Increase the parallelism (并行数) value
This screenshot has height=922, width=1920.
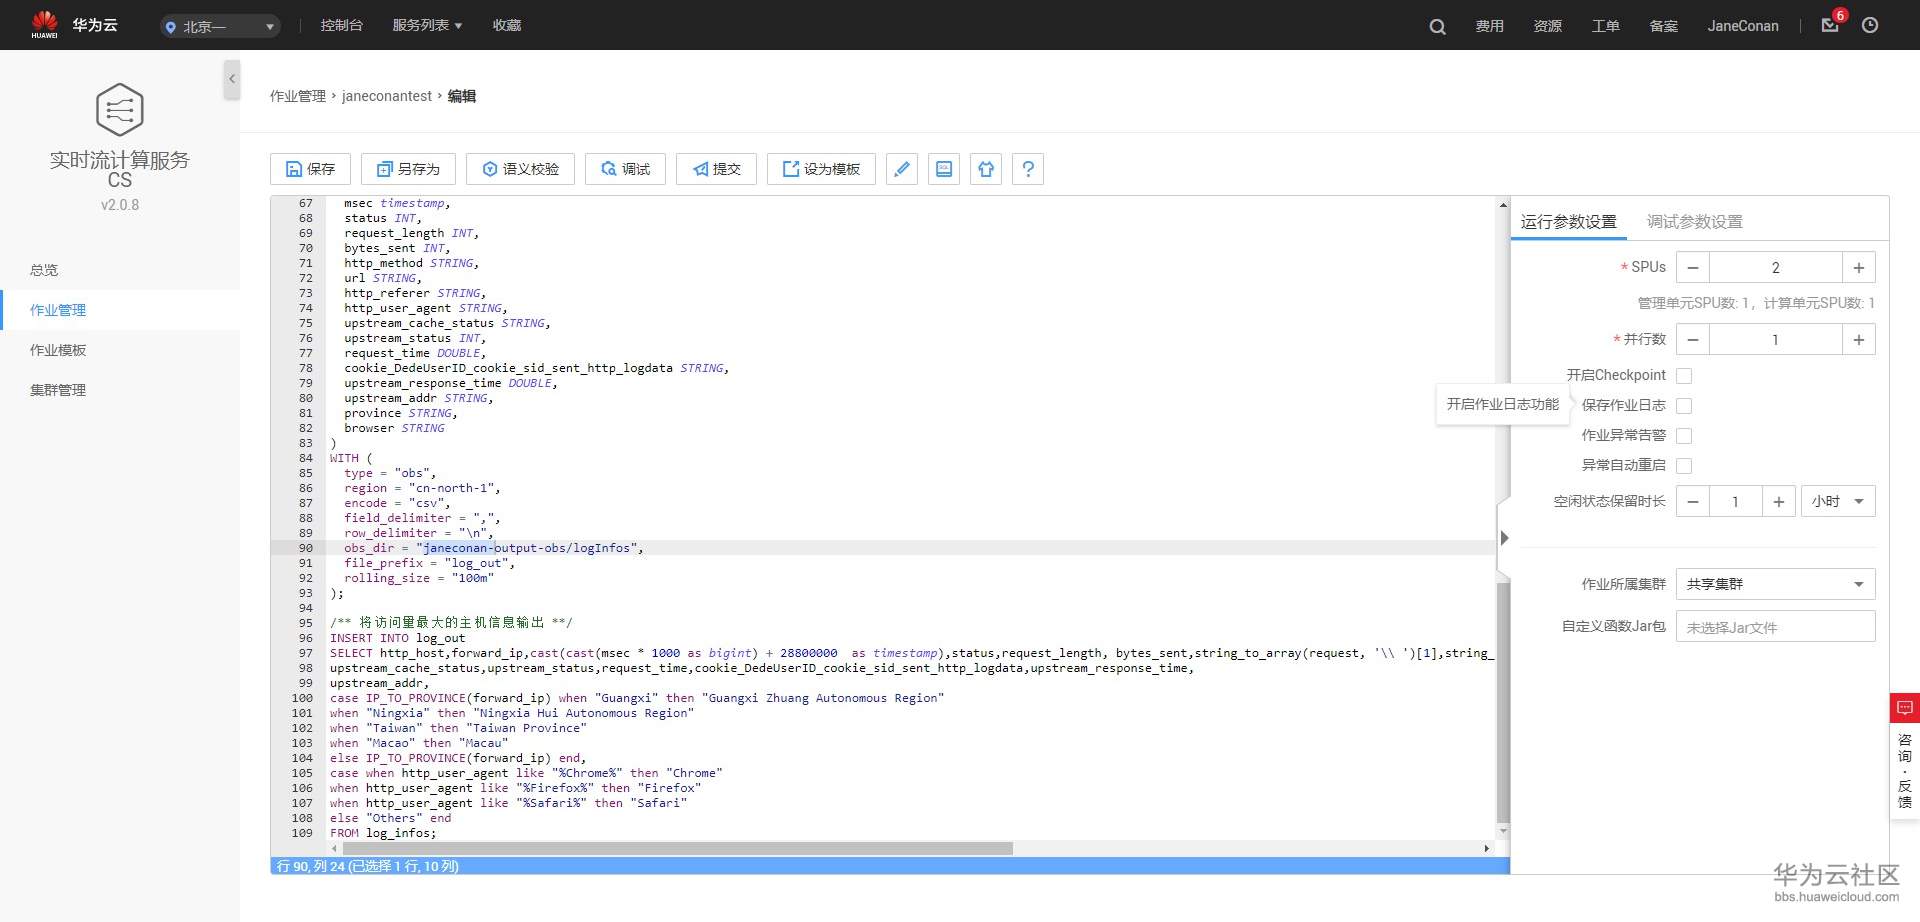point(1859,340)
